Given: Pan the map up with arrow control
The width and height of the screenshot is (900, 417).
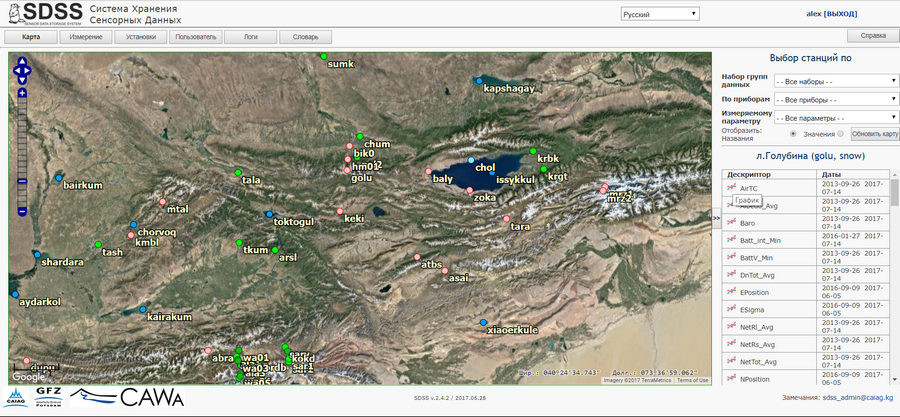Looking at the screenshot, I should coord(21,60).
